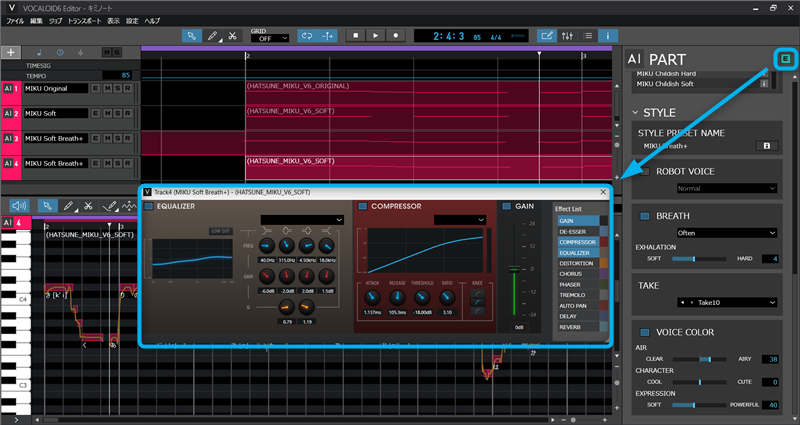The width and height of the screenshot is (800, 425).
Task: Select the scissors tool in main toolbar
Action: pos(232,36)
